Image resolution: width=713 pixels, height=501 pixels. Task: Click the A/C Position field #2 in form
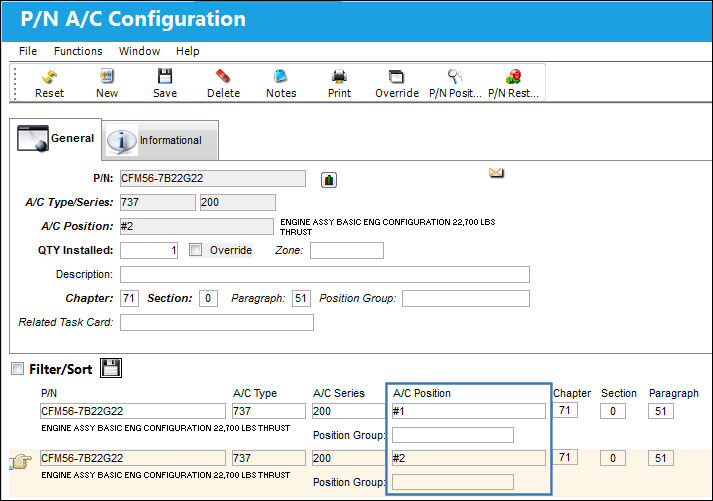(x=197, y=226)
